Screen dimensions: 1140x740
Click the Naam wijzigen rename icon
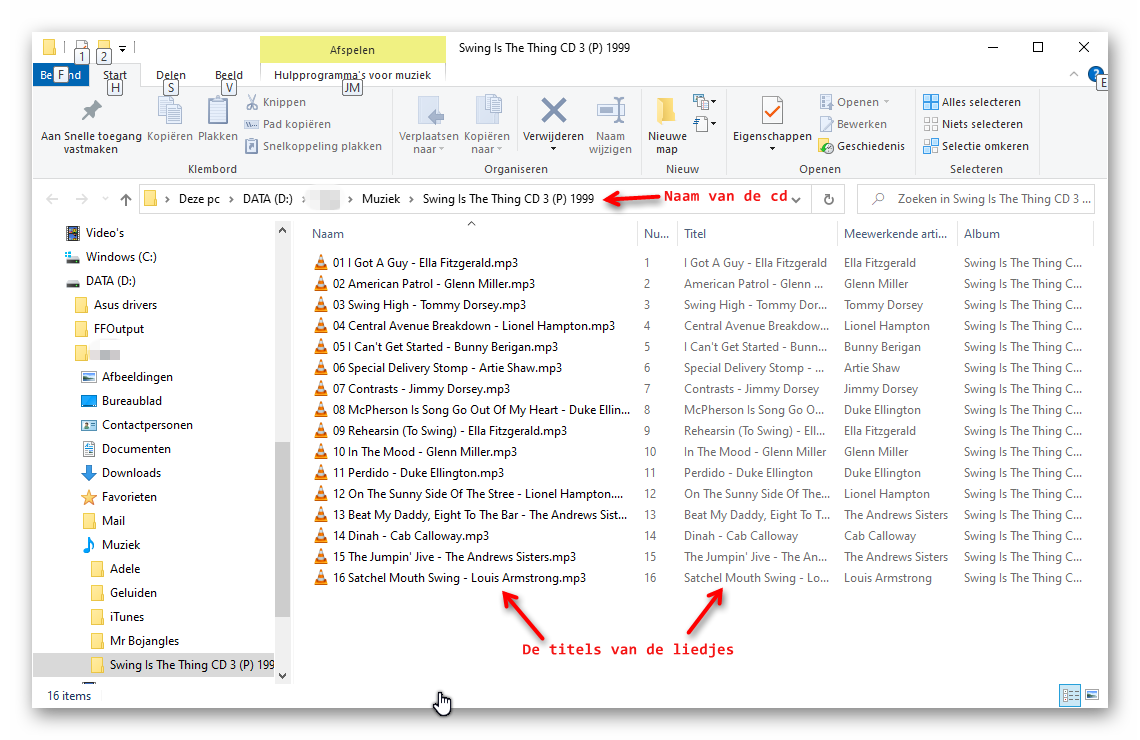610,111
